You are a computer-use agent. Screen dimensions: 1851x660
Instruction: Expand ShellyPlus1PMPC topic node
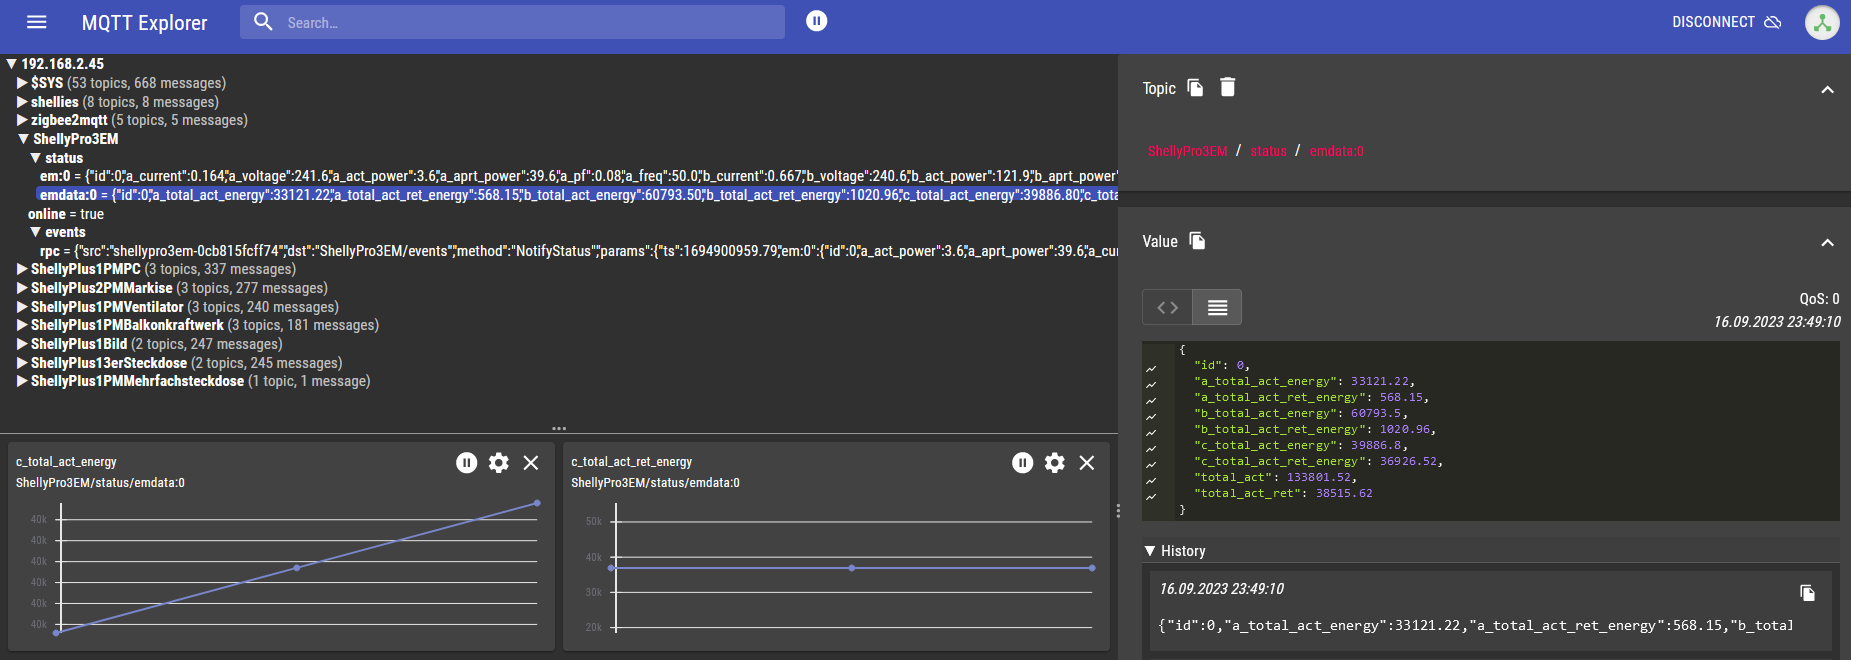(22, 269)
